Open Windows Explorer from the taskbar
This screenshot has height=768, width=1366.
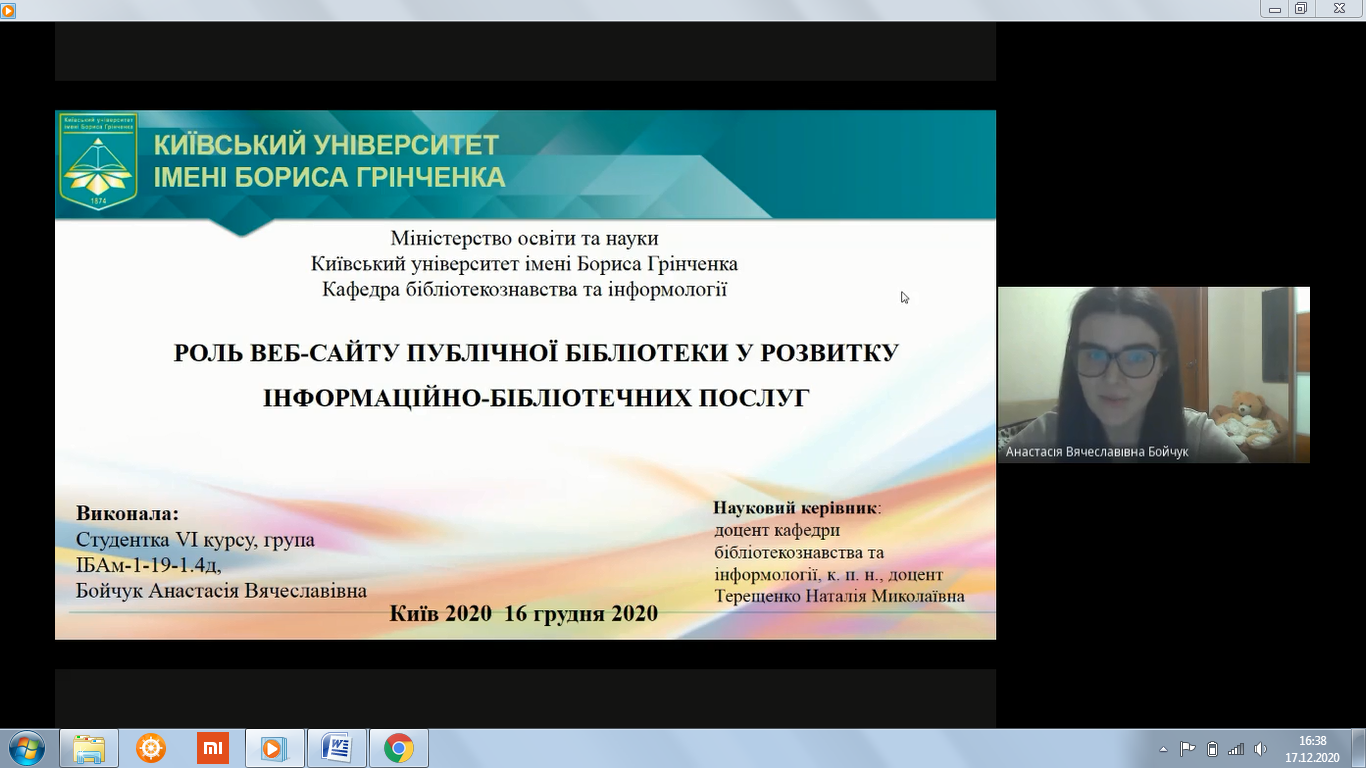(x=89, y=748)
